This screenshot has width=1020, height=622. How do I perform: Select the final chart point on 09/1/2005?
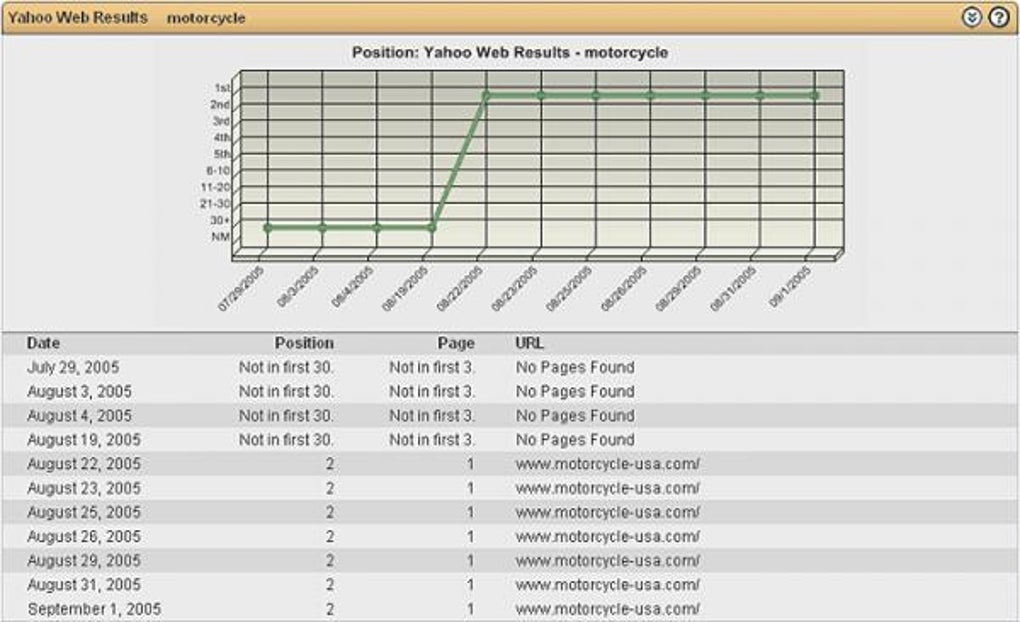(816, 95)
